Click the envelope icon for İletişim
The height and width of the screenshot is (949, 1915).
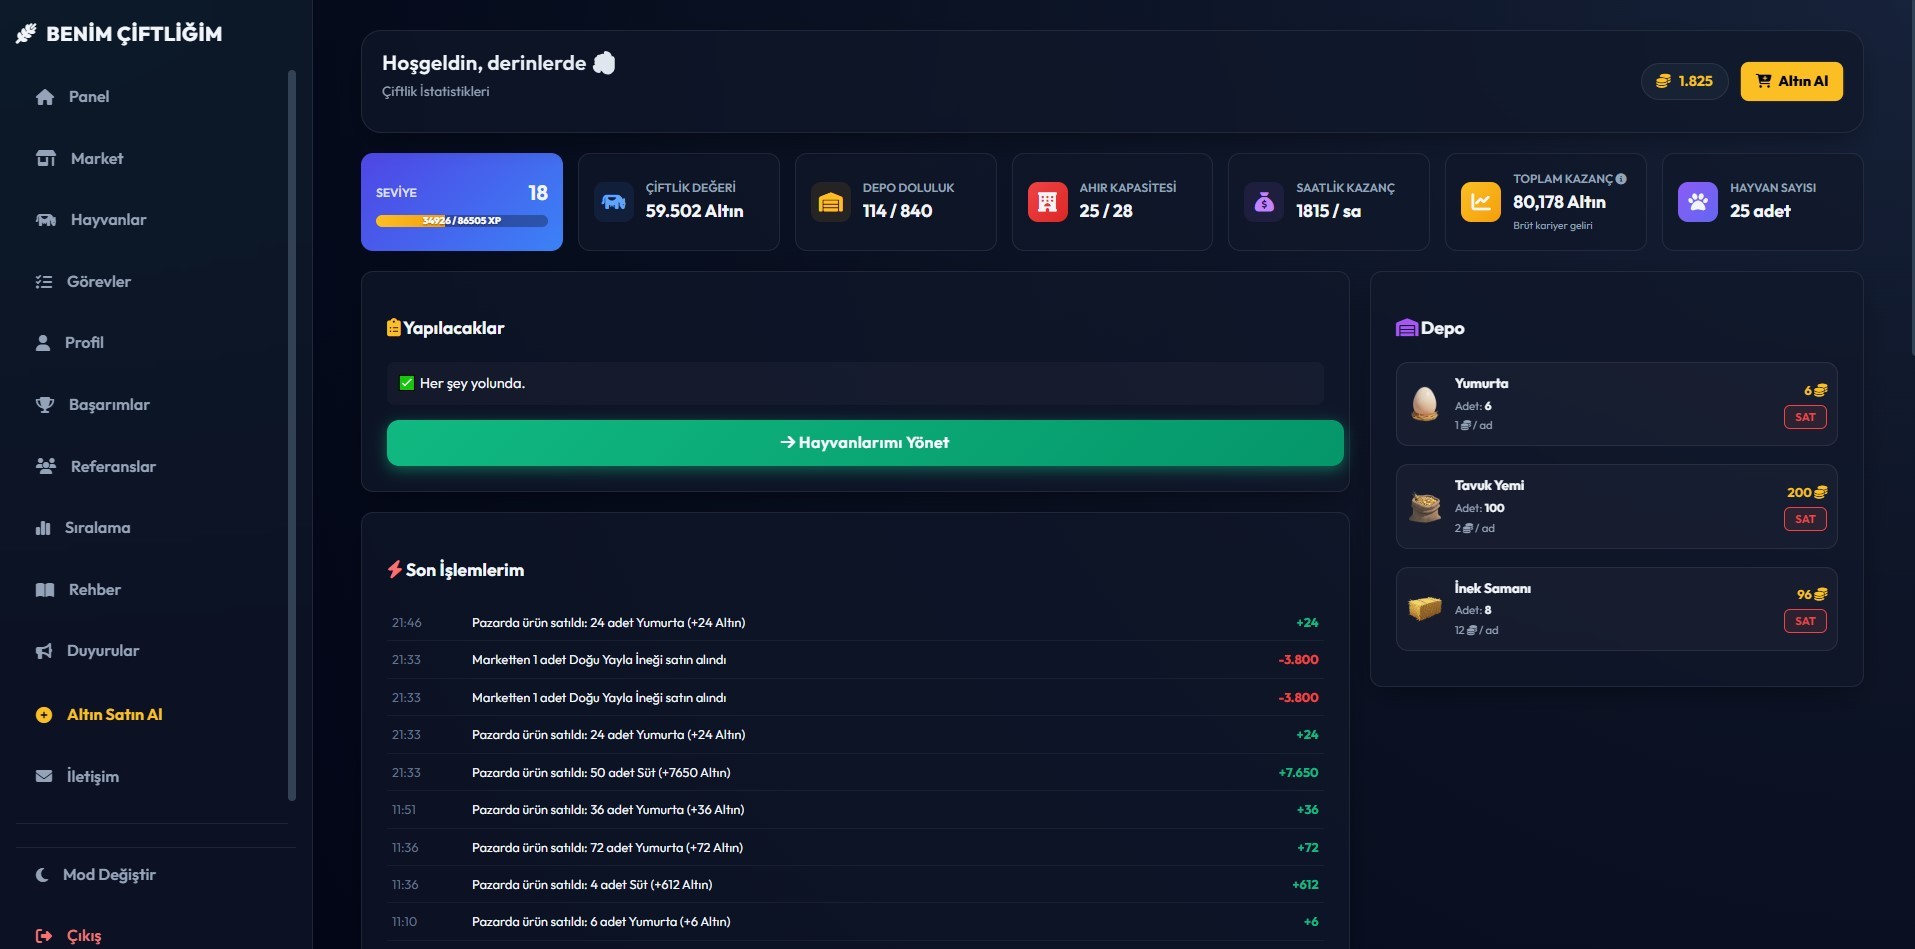click(x=44, y=777)
